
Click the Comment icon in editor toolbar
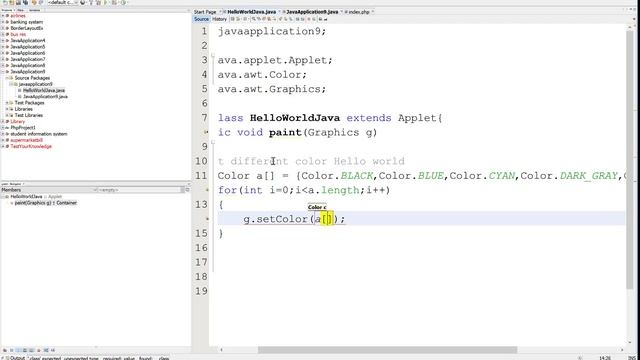coord(320,19)
